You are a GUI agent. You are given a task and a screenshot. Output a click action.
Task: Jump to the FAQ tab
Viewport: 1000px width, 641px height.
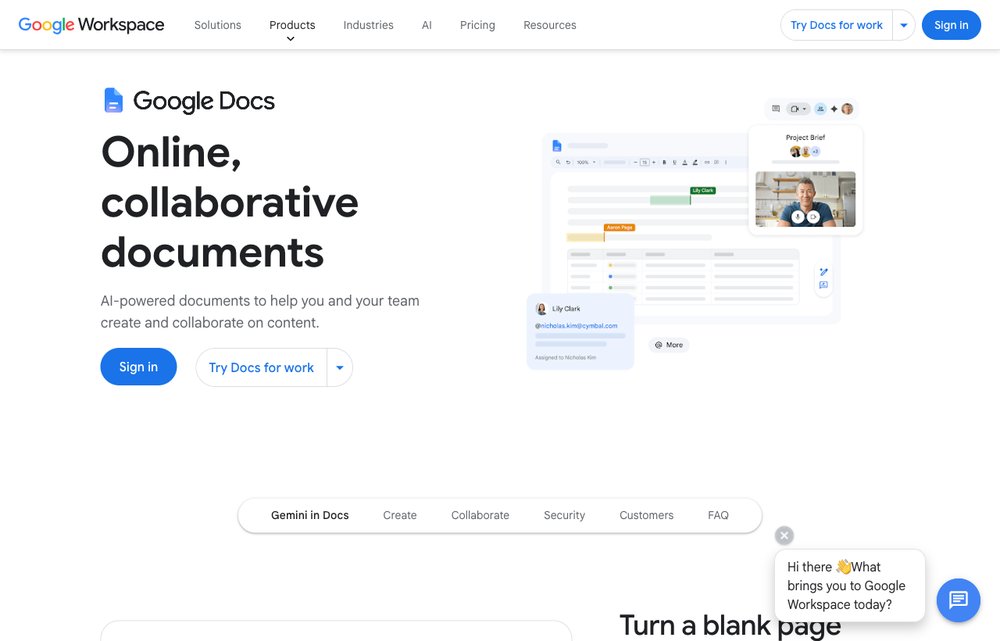click(718, 515)
